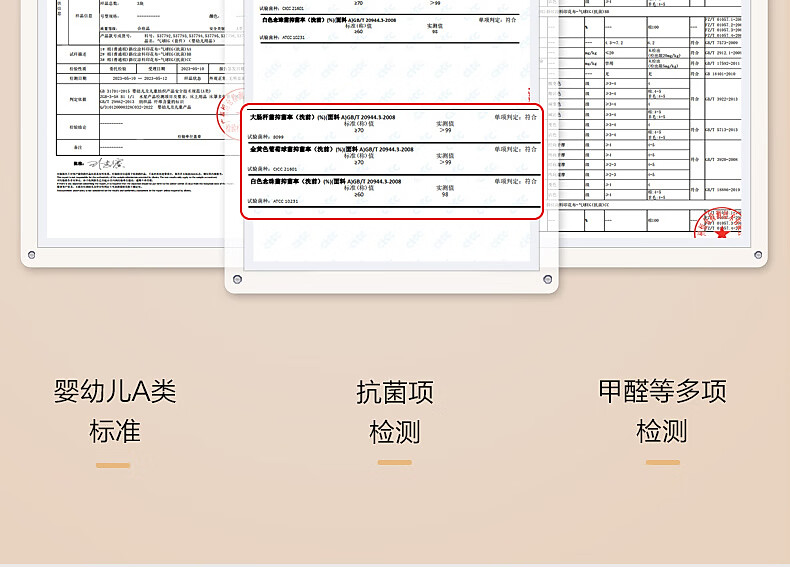Image resolution: width=790 pixels, height=567 pixels.
Task: Click orange bar under 甲醛等多项检测
Action: click(663, 463)
